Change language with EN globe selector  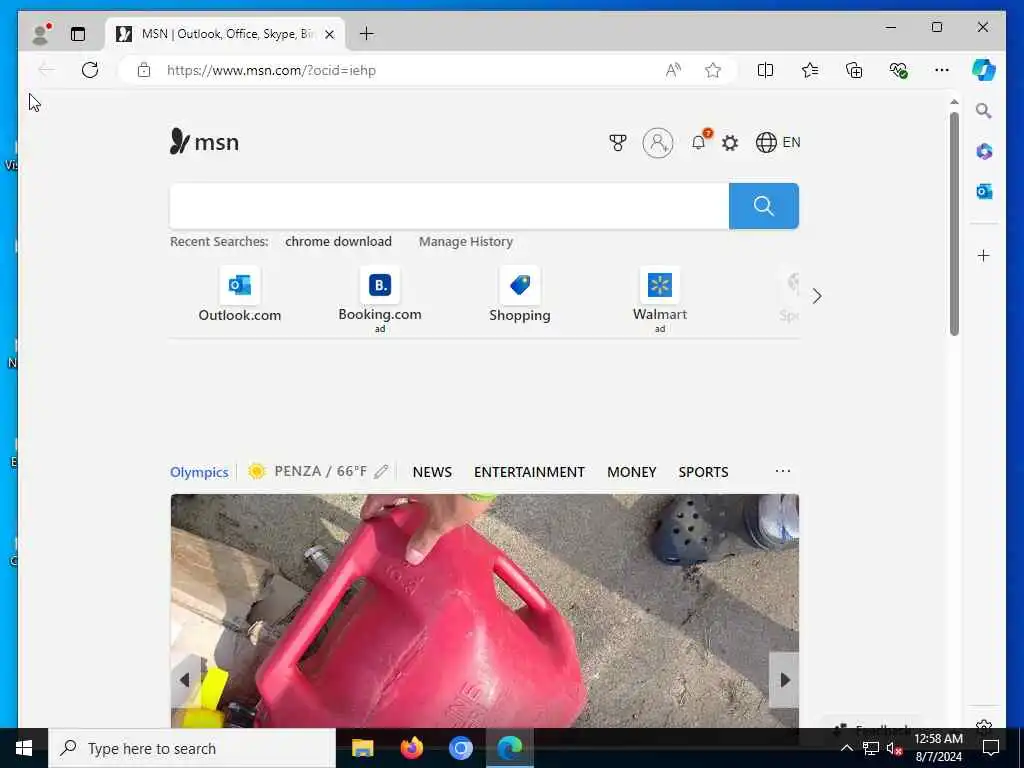click(778, 142)
